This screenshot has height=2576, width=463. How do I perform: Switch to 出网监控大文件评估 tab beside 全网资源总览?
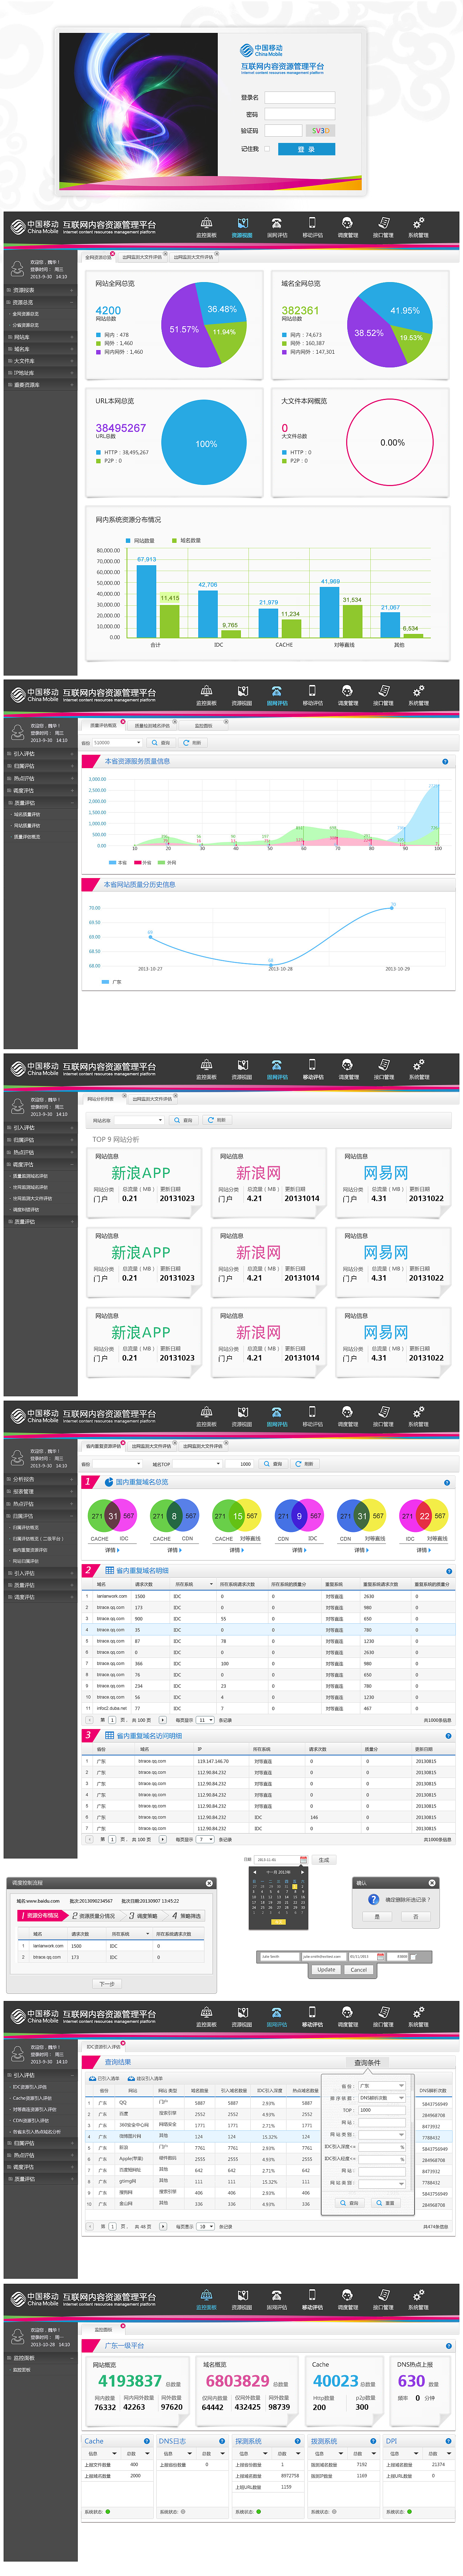coord(143,257)
